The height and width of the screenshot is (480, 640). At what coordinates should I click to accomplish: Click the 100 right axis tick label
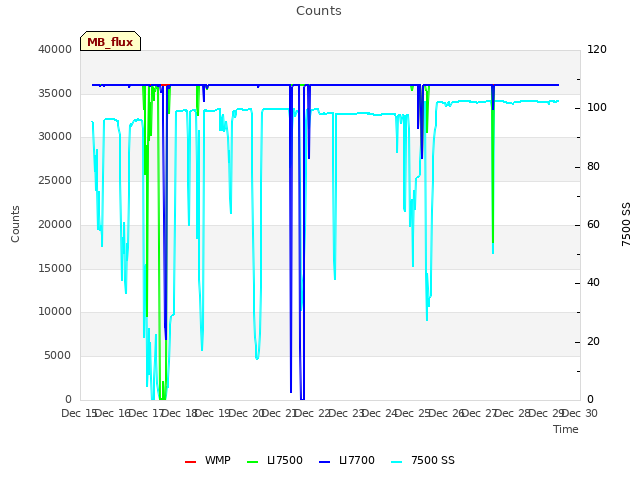tap(597, 108)
